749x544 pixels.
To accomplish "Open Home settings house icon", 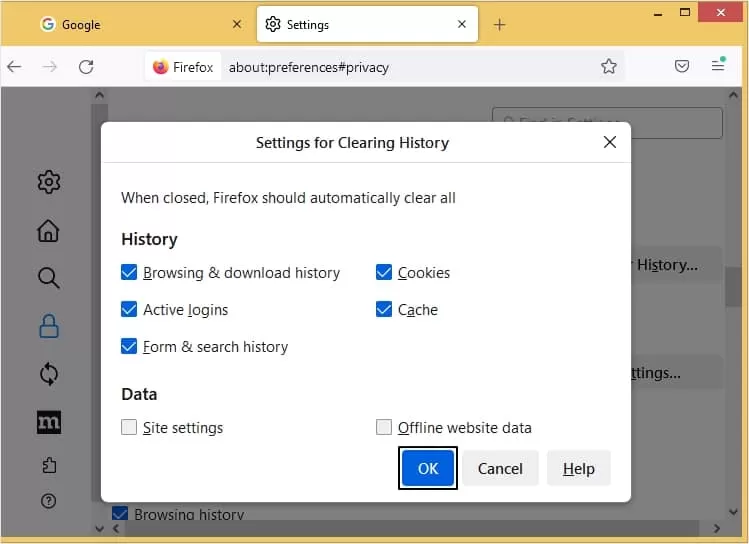I will 48,231.
